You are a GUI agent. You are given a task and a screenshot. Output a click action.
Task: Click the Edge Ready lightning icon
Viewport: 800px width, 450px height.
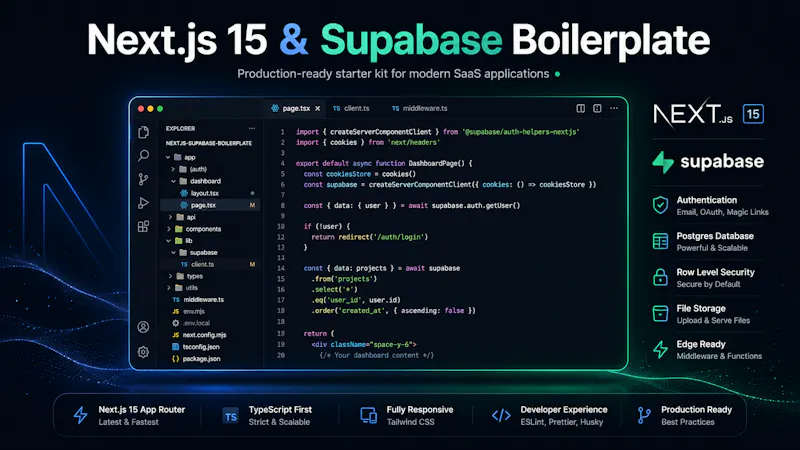[660, 349]
